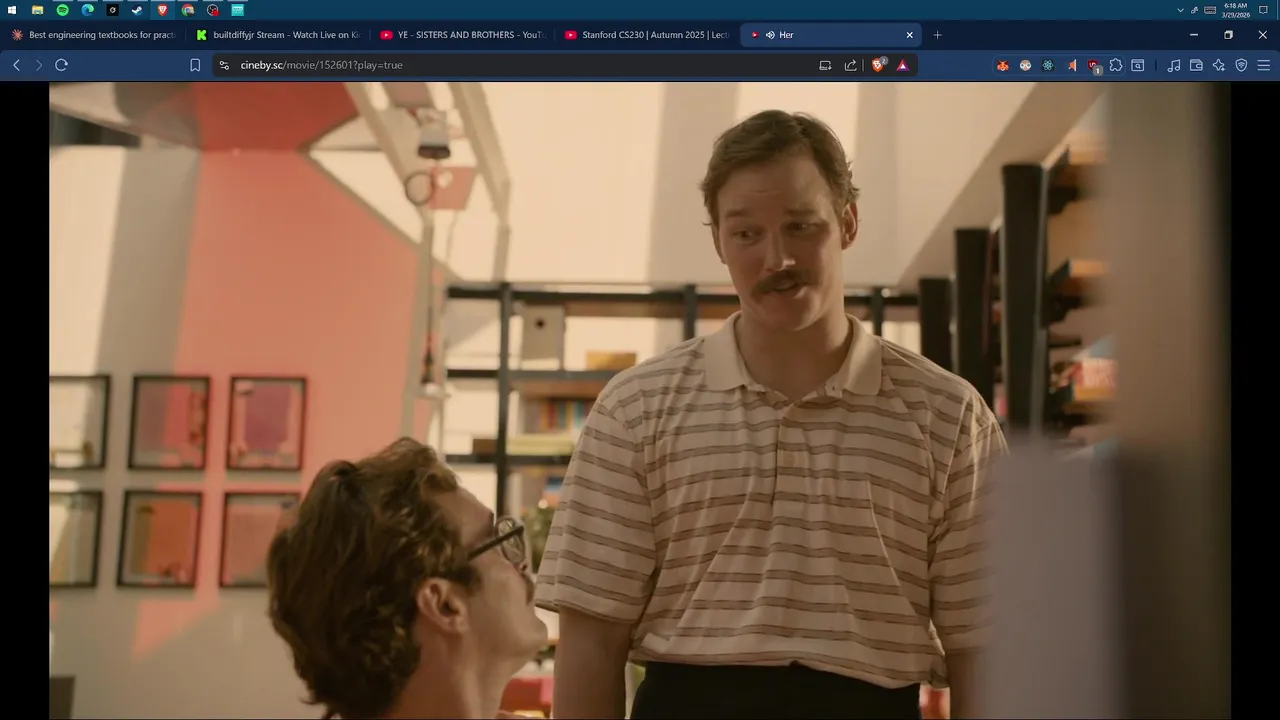Open Leo AI assistant sparkle icon
1280x720 pixels.
tap(1219, 65)
